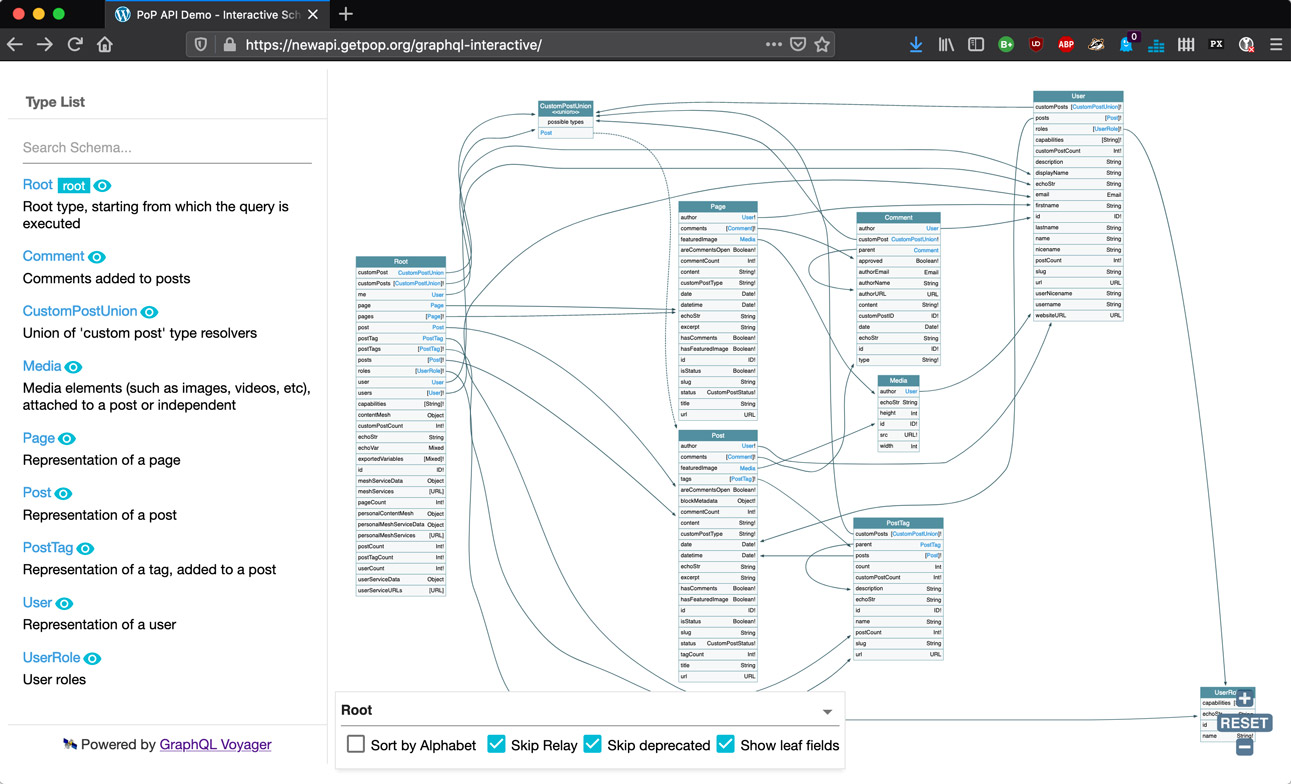Focus CustomPostUnion type with eye icon

[x=149, y=312]
